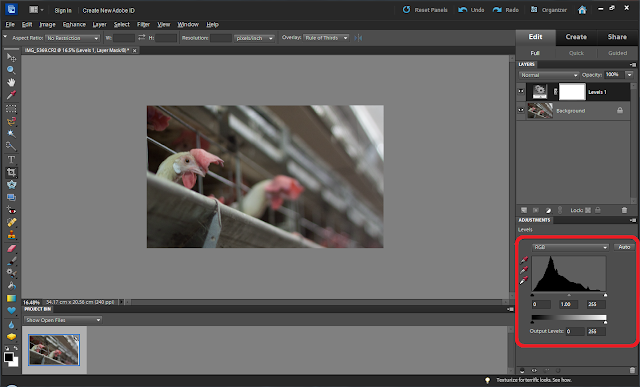This screenshot has width=640, height=387.
Task: Select the Paint Bucket tool
Action: click(11, 286)
